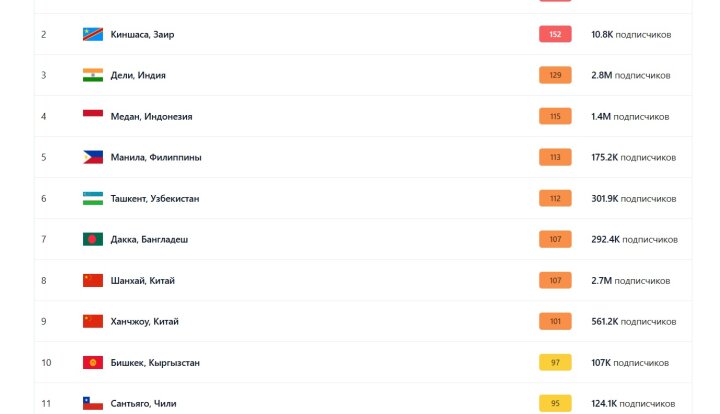Image resolution: width=720 pixels, height=414 pixels.
Task: Open the Дели, Индия city link
Action: click(138, 75)
